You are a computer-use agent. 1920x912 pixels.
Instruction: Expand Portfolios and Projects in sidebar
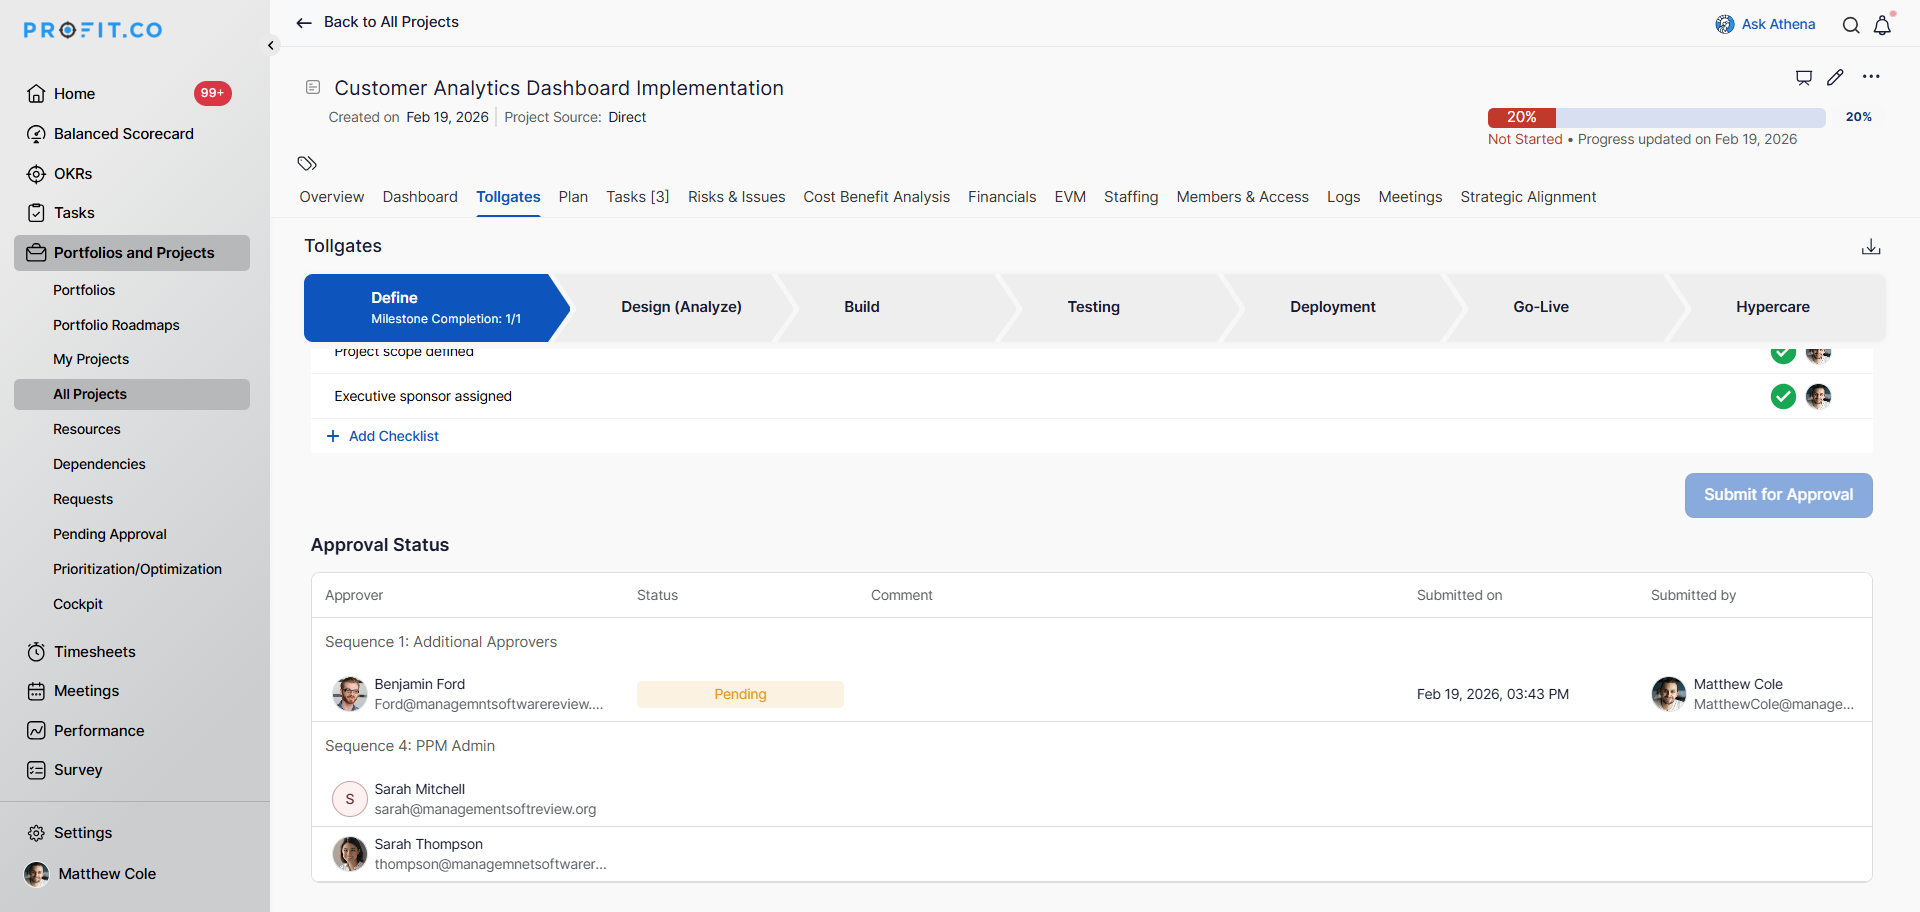click(x=132, y=253)
